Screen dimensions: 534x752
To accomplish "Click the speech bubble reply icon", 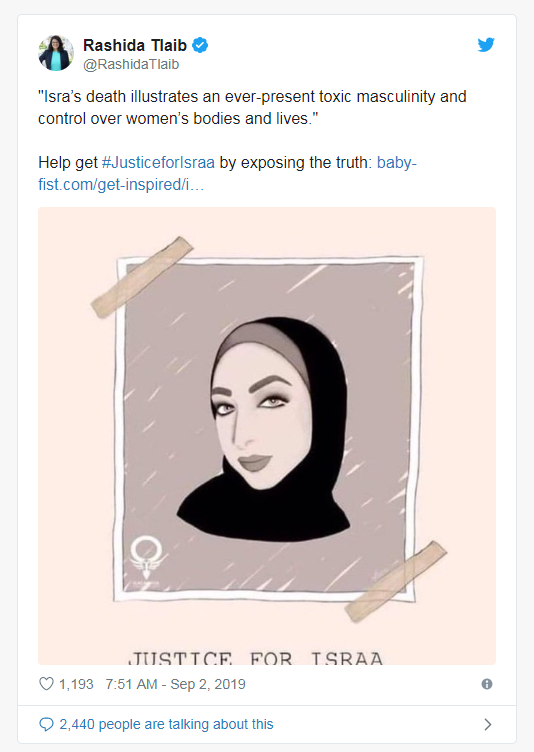I will click(x=46, y=724).
